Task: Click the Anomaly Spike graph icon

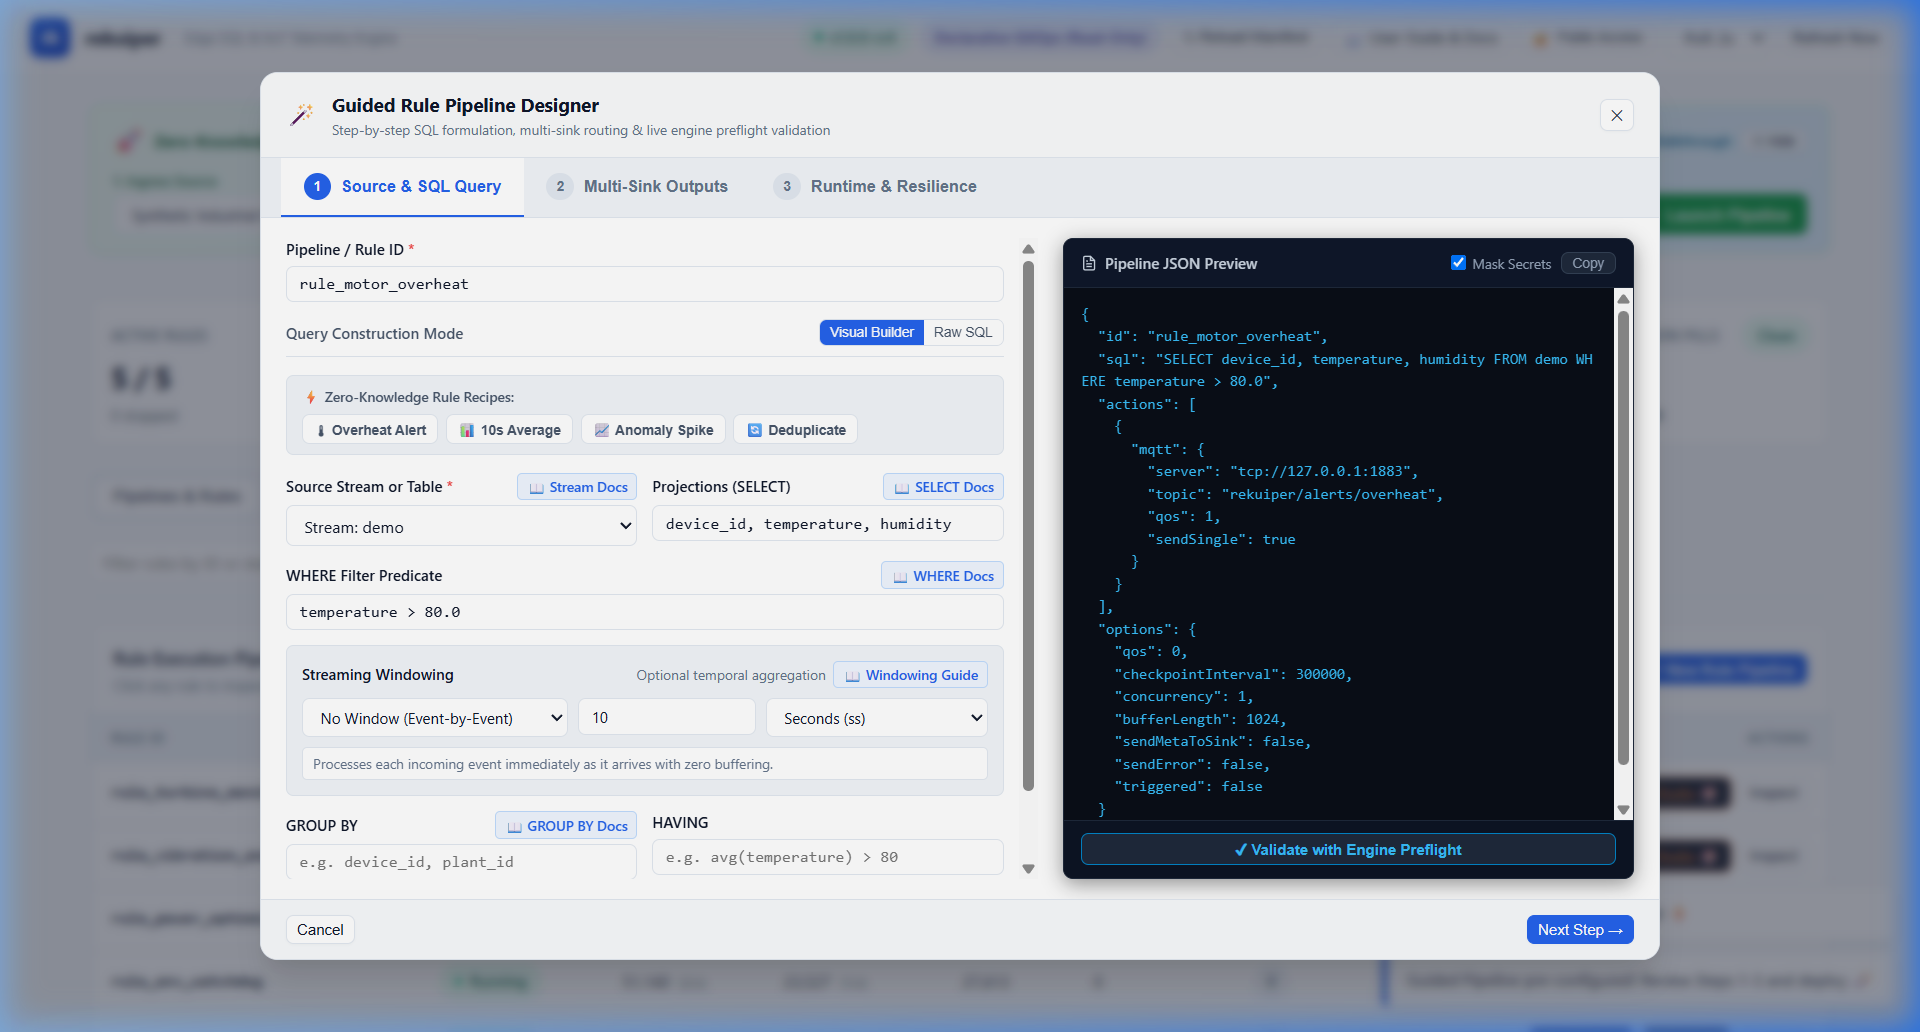Action: click(x=601, y=430)
